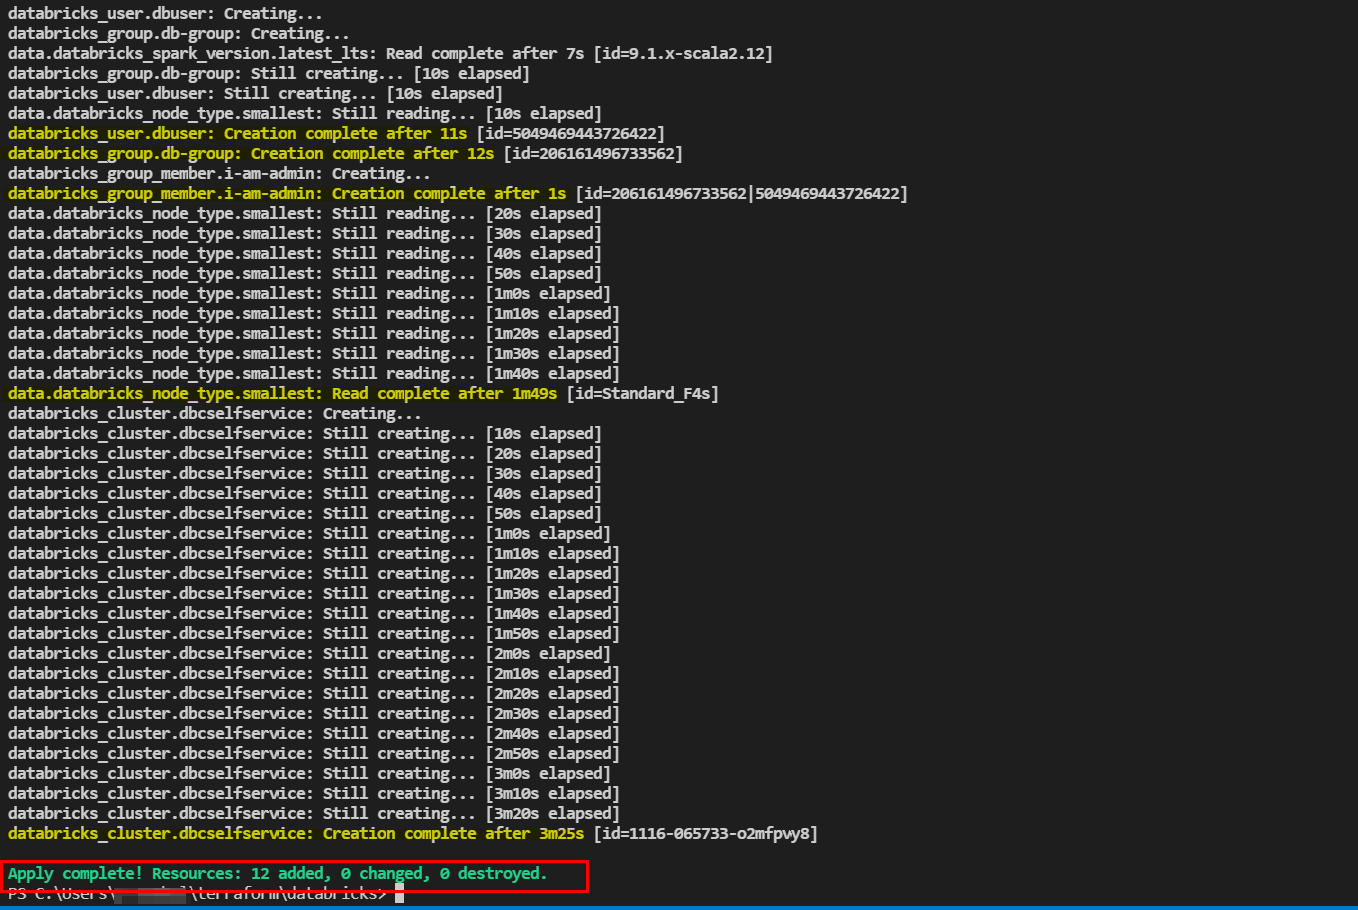Select the id '5049469443726422' on dbuser line
The height and width of the screenshot is (910, 1358).
(x=584, y=134)
